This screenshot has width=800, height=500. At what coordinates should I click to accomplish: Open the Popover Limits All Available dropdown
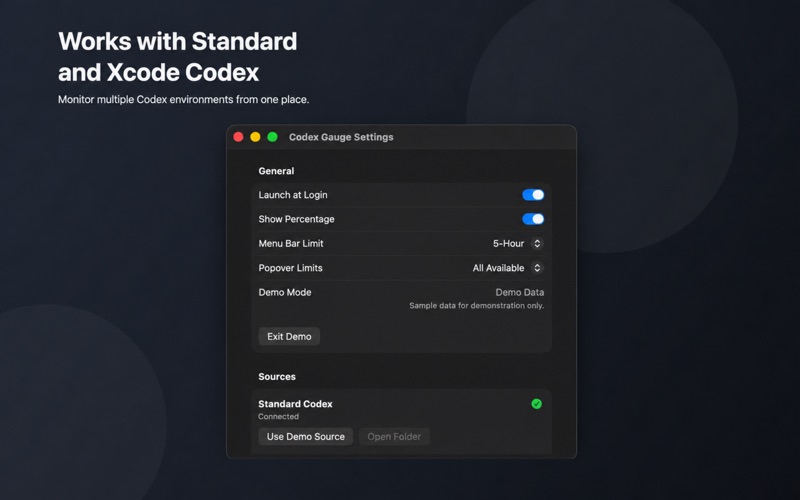pyautogui.click(x=508, y=268)
